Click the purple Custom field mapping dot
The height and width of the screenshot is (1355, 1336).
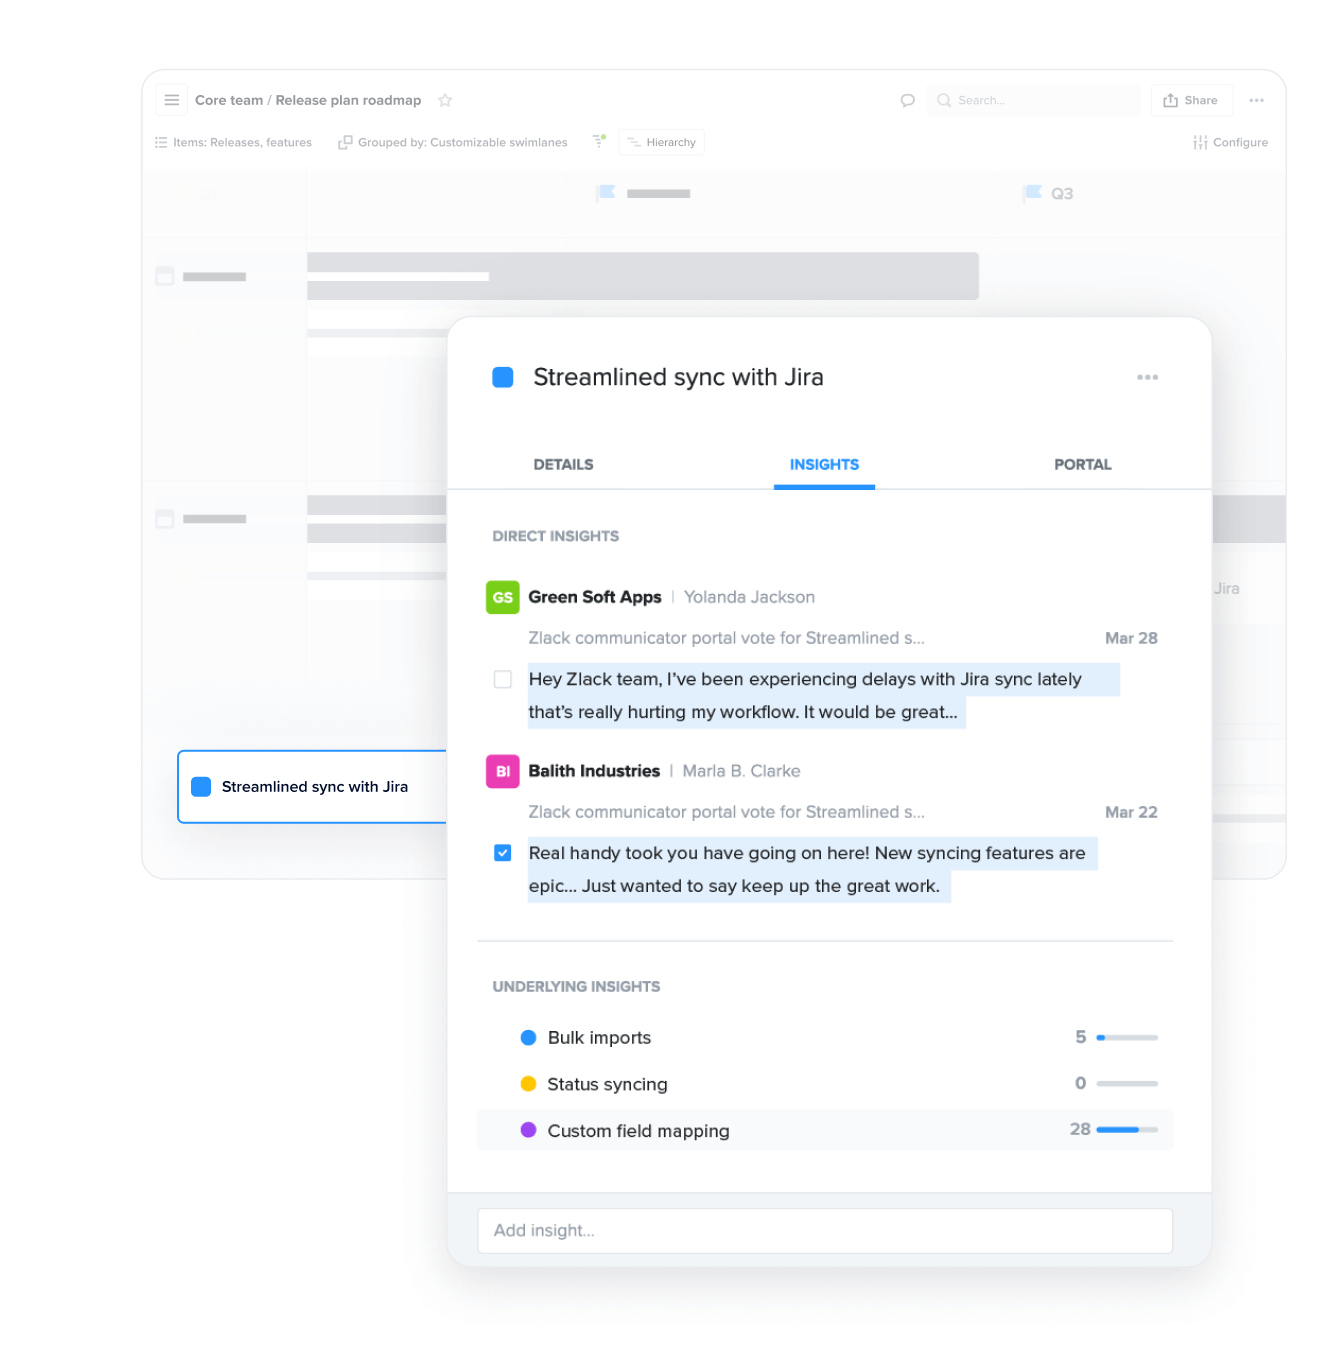pos(528,1130)
